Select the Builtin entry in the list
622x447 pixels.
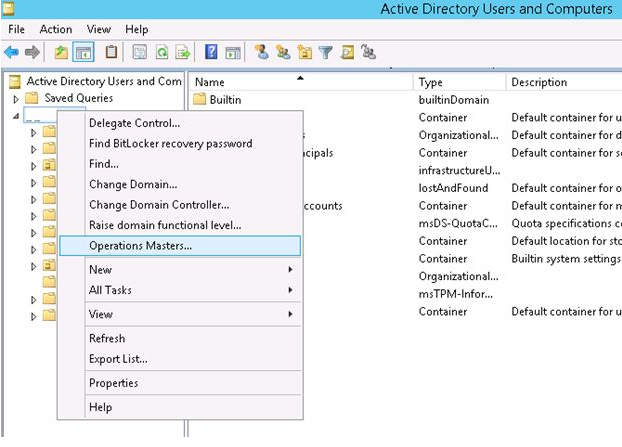tap(225, 100)
